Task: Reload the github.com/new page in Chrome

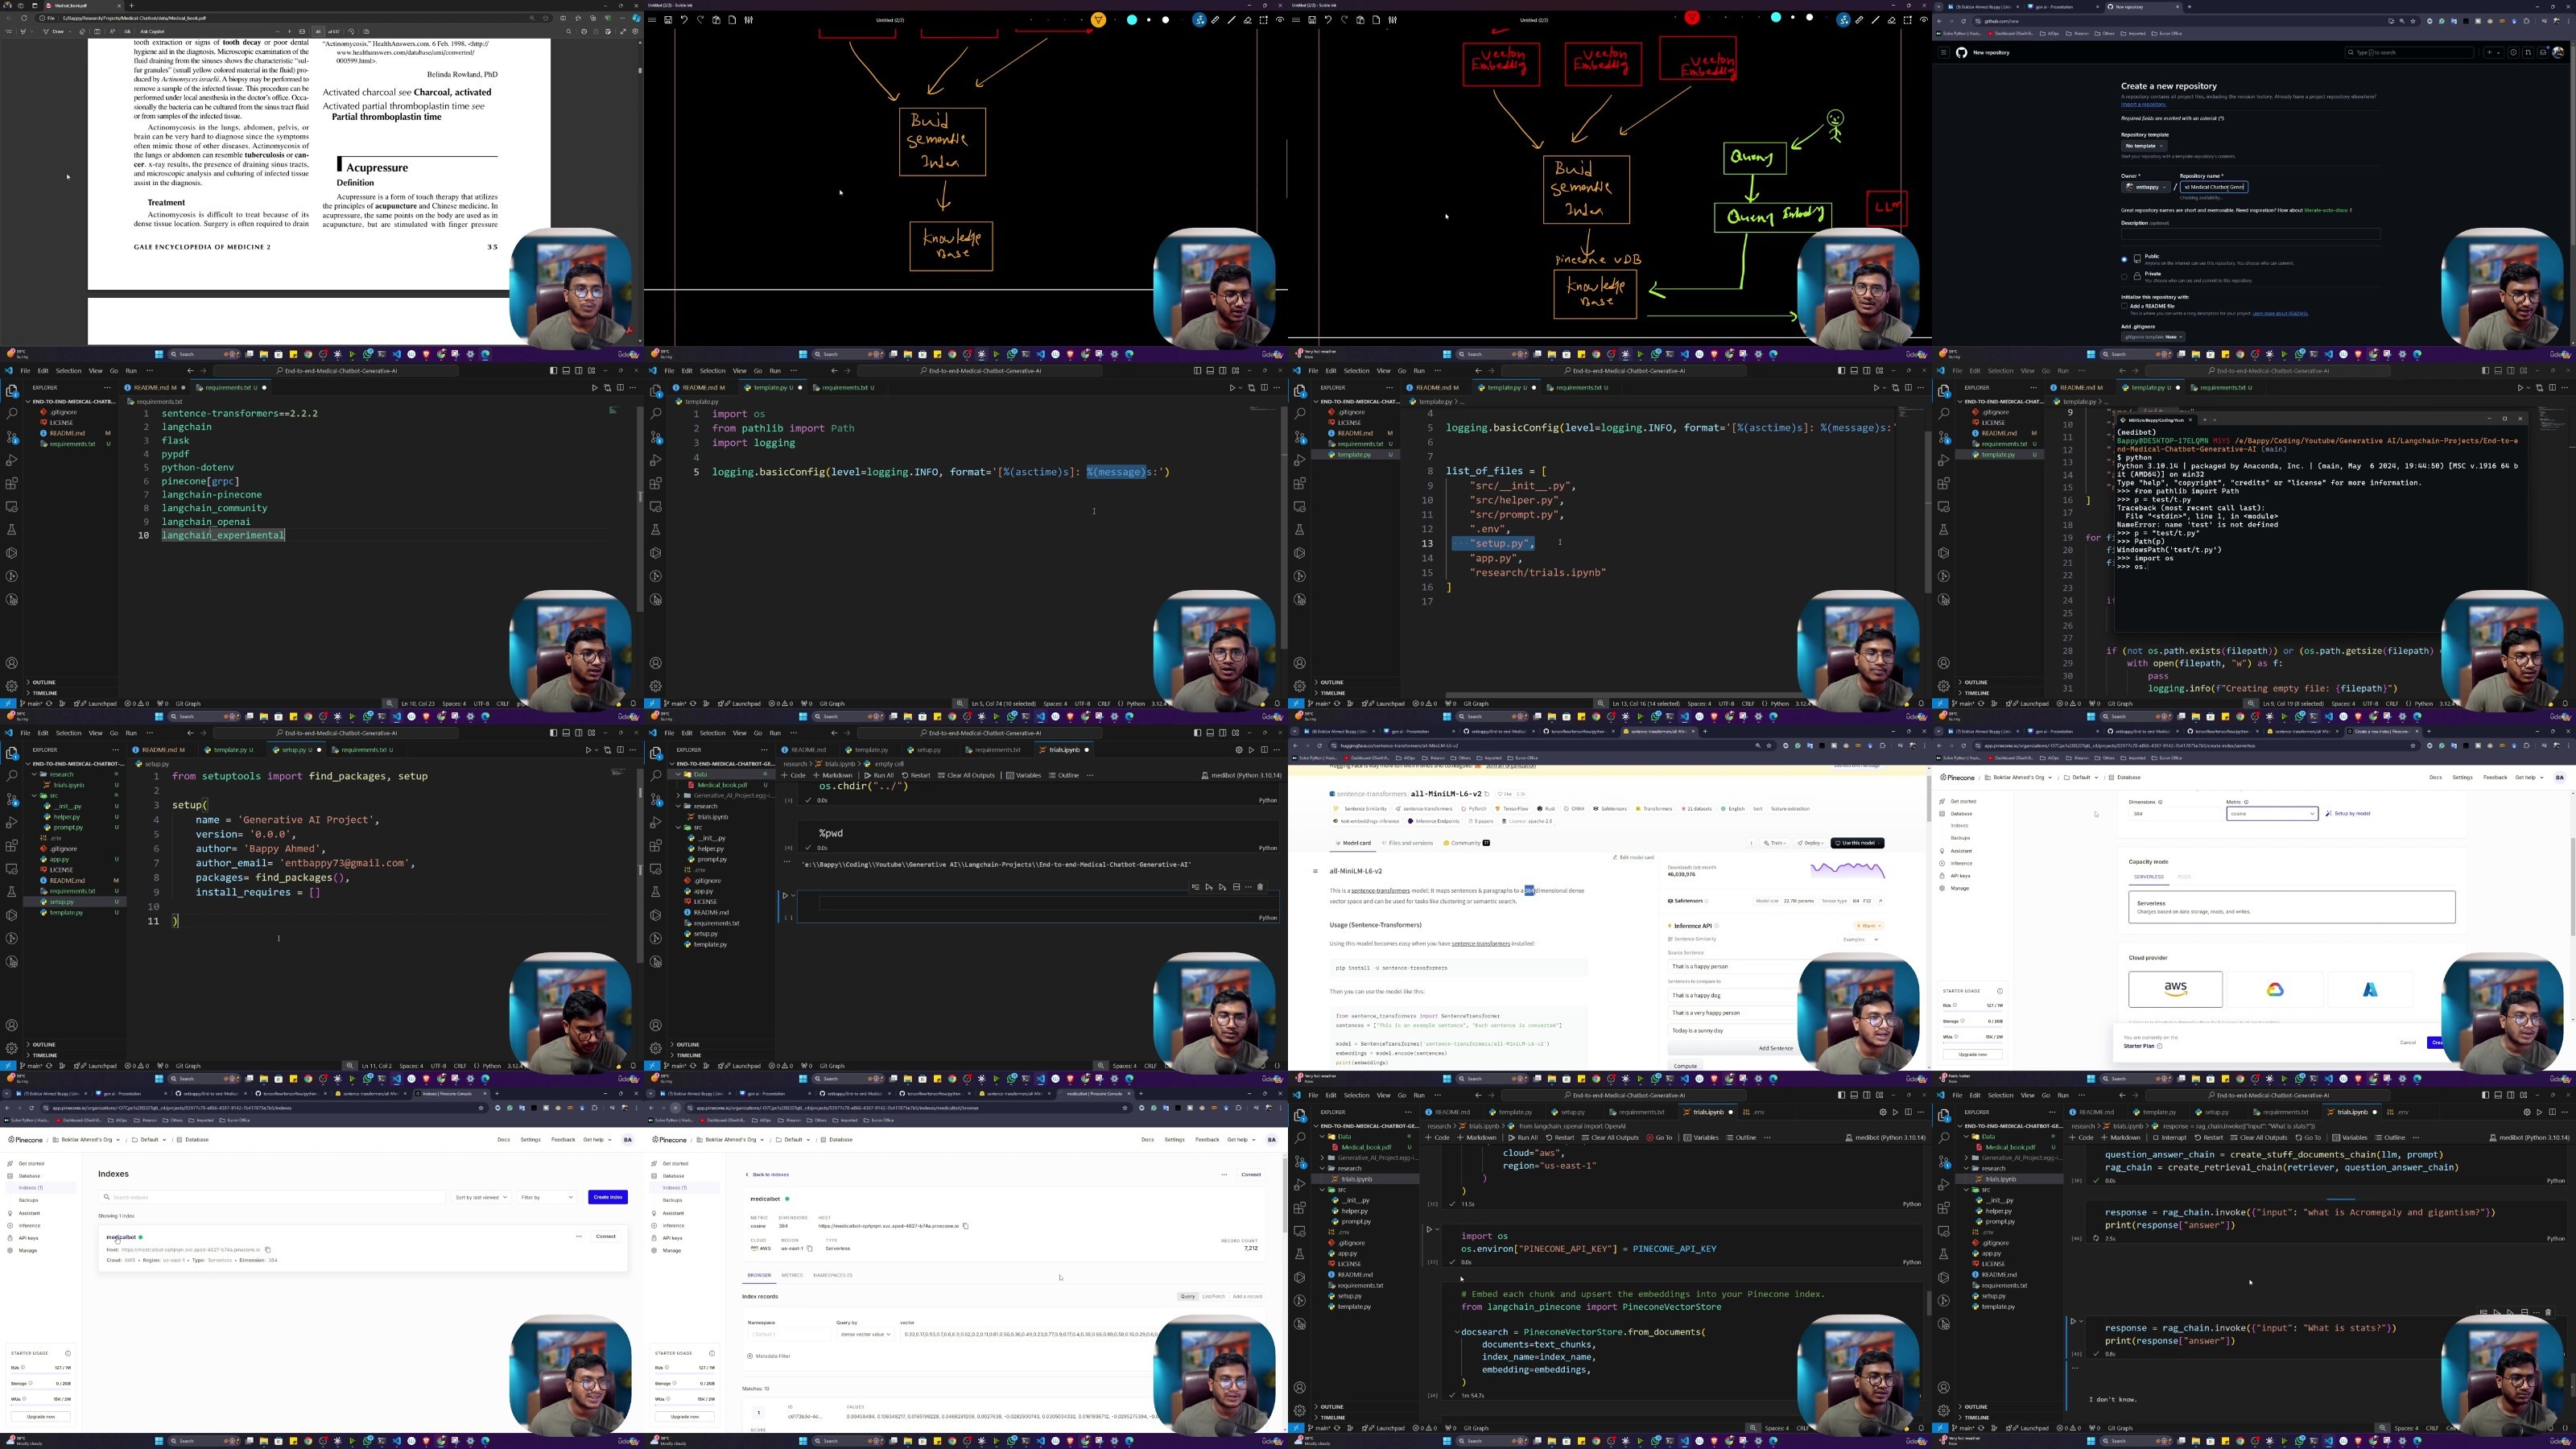Action: [1963, 21]
